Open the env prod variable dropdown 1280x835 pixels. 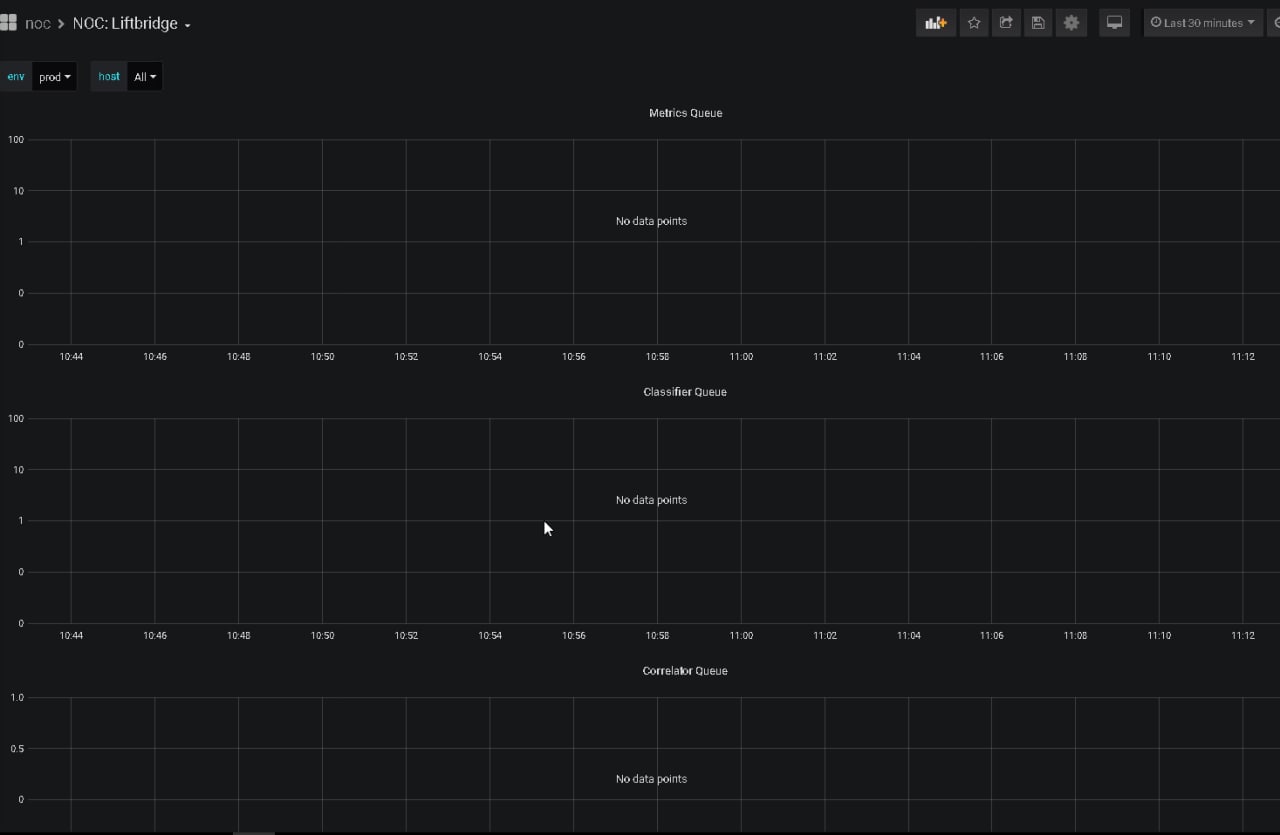click(54, 77)
